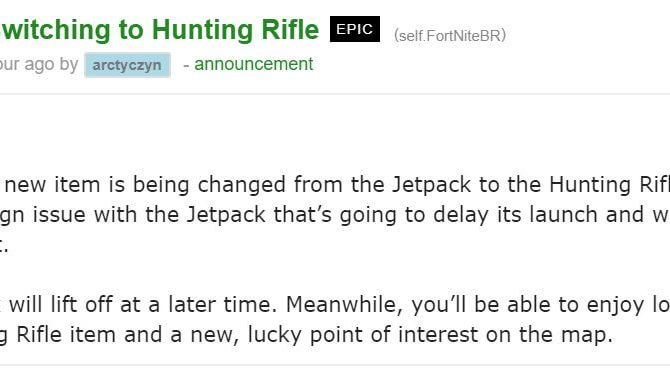Click the divider line under the post header
This screenshot has height=373, width=670.
click(x=335, y=94)
